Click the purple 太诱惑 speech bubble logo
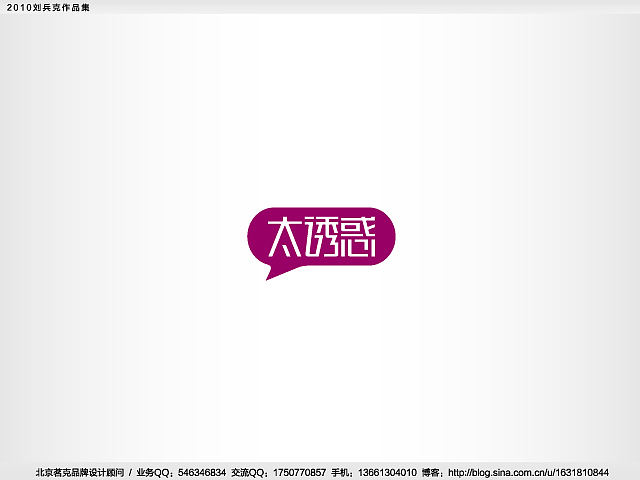This screenshot has width=640, height=480. click(x=321, y=243)
